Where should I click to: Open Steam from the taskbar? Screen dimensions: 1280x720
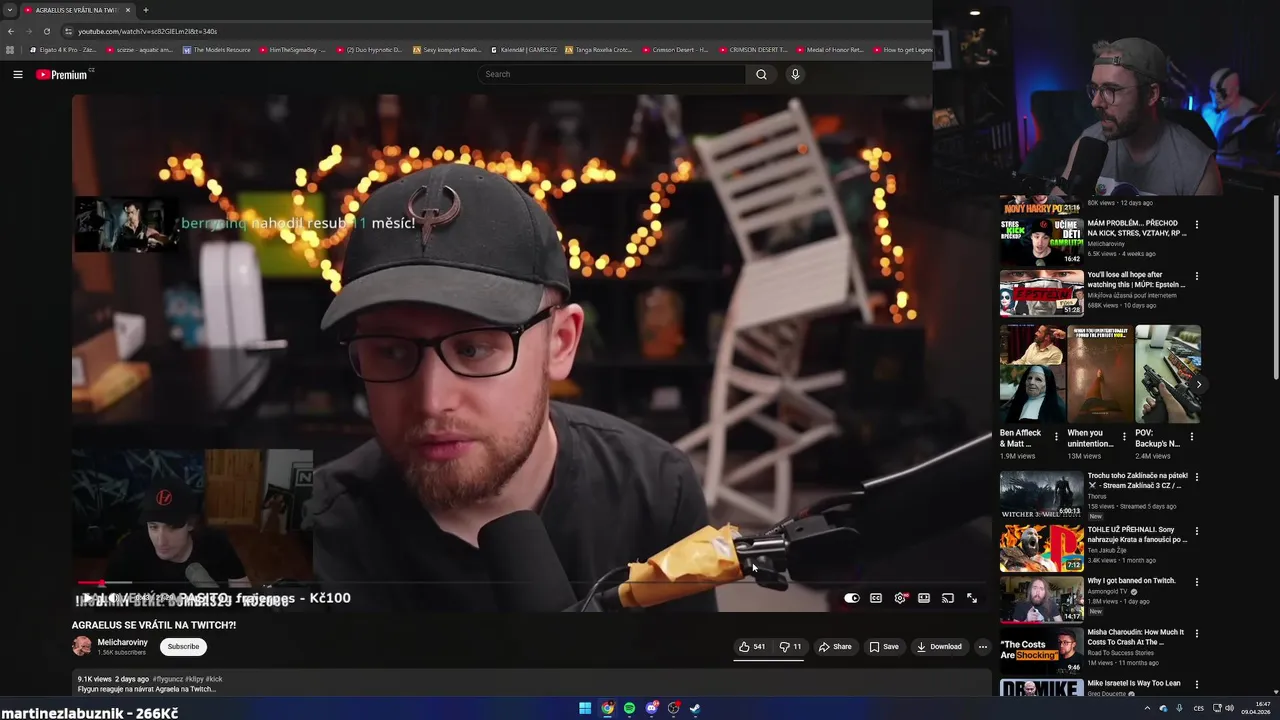coord(695,708)
